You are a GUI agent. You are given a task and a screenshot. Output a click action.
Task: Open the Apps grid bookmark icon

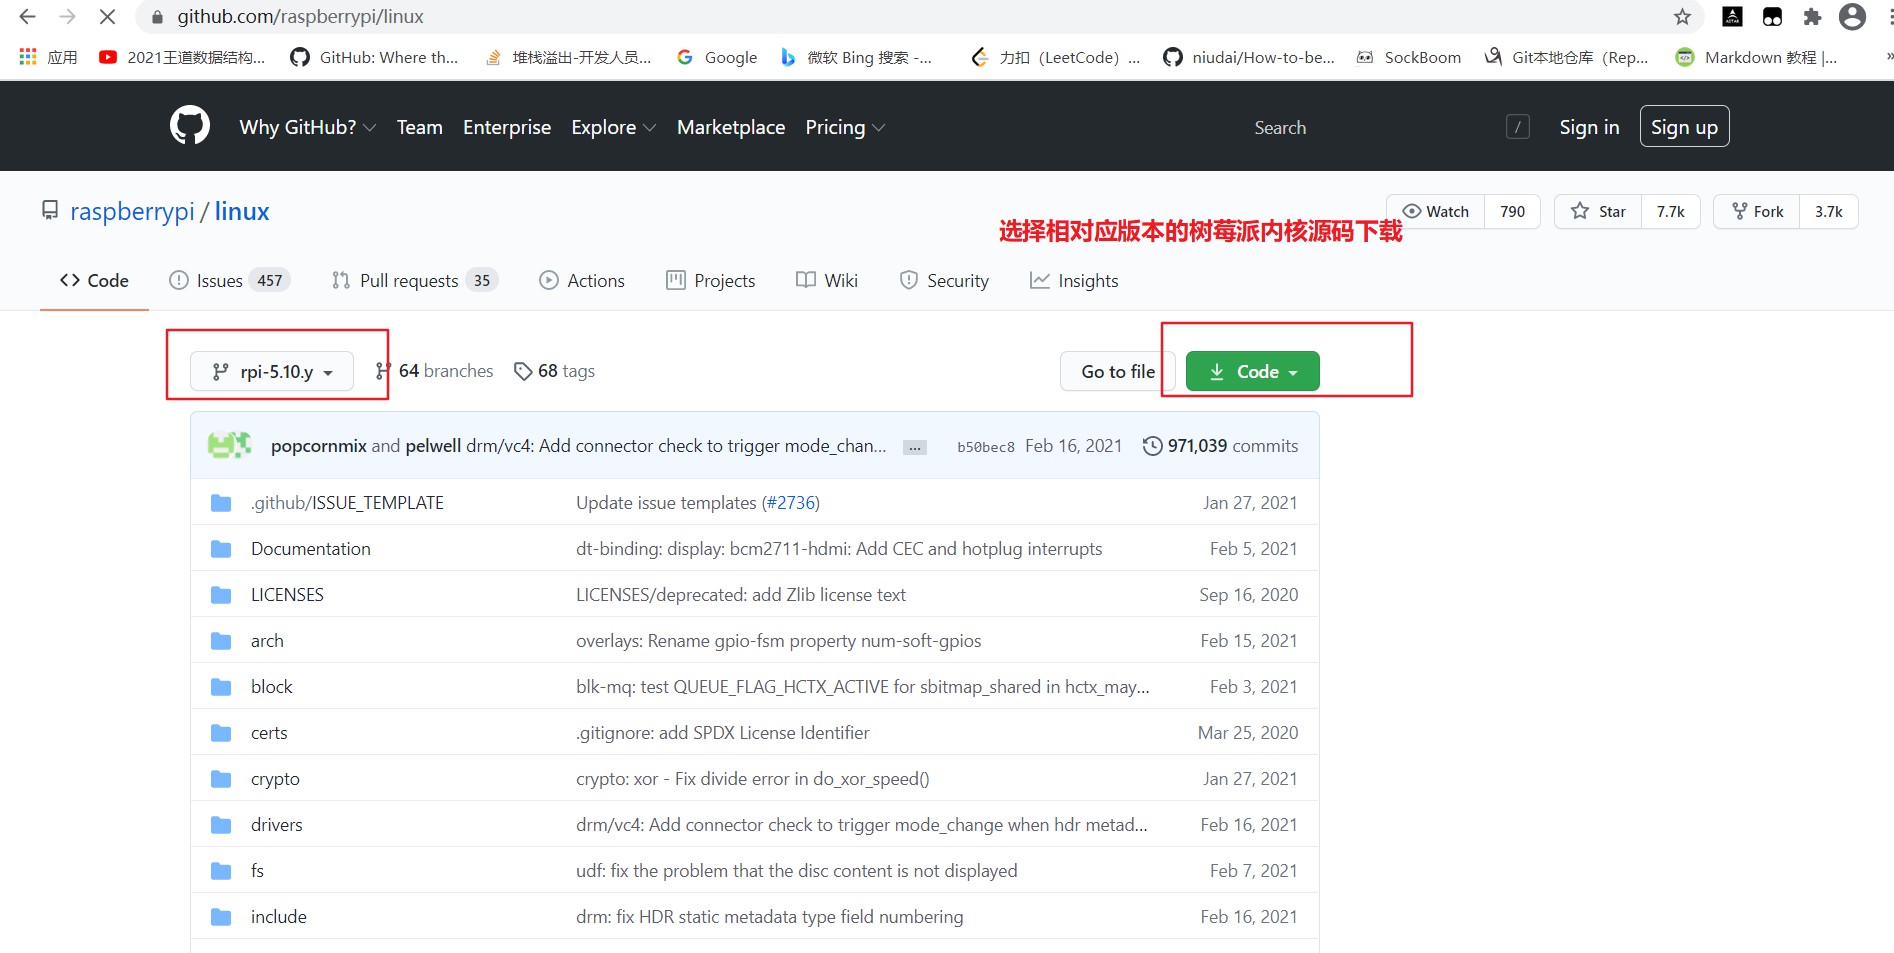[x=28, y=57]
